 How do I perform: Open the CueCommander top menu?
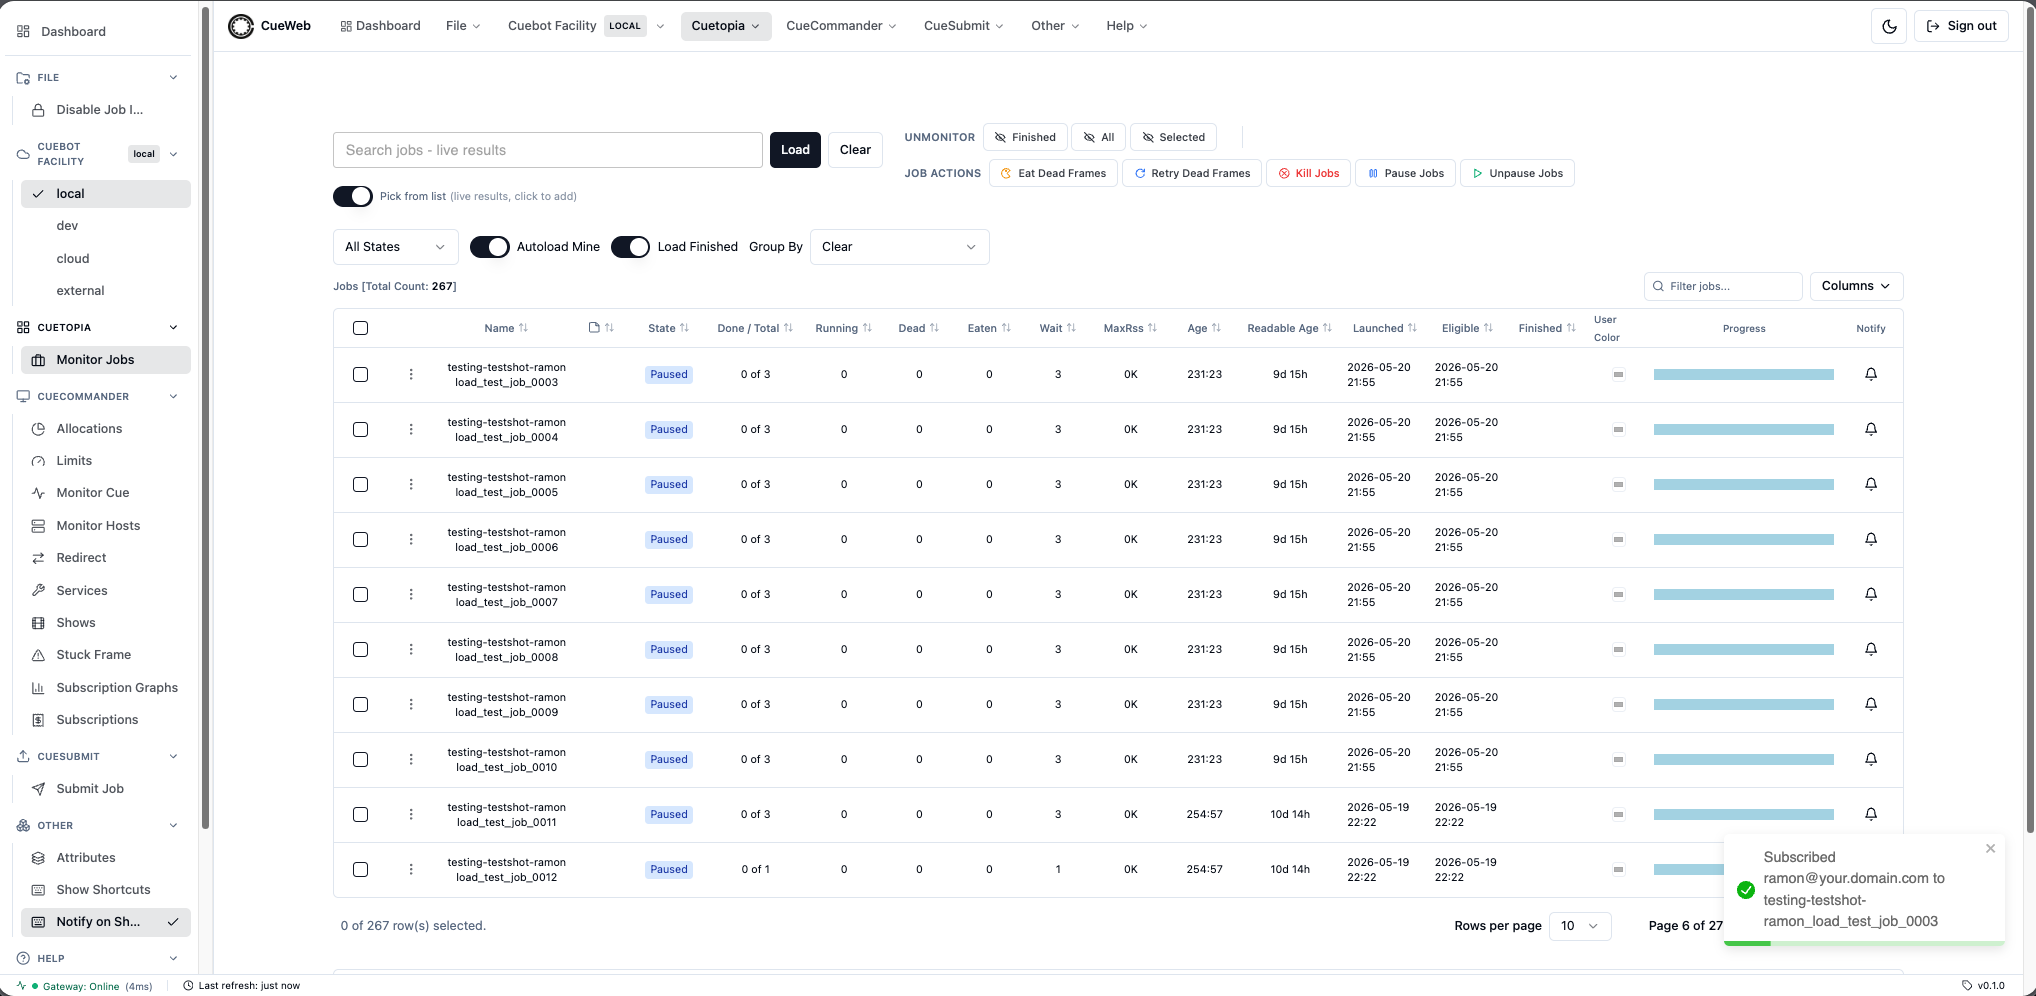(841, 26)
